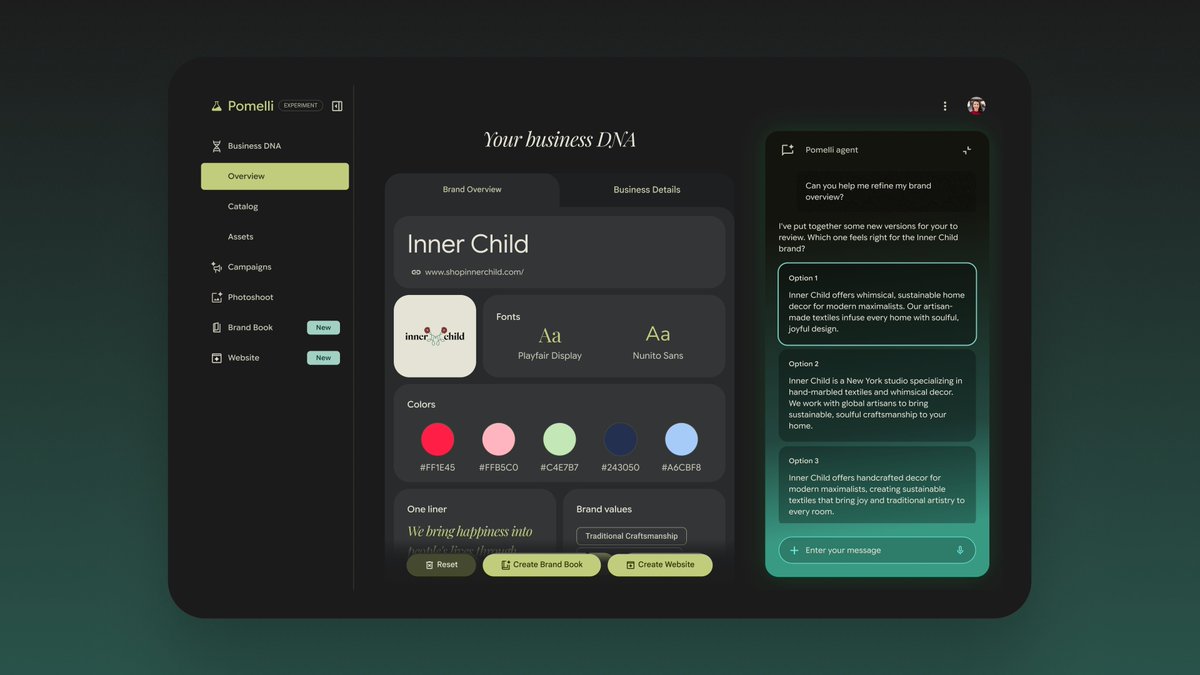
Task: Click the plus attachment icon in chat
Action: (x=794, y=550)
